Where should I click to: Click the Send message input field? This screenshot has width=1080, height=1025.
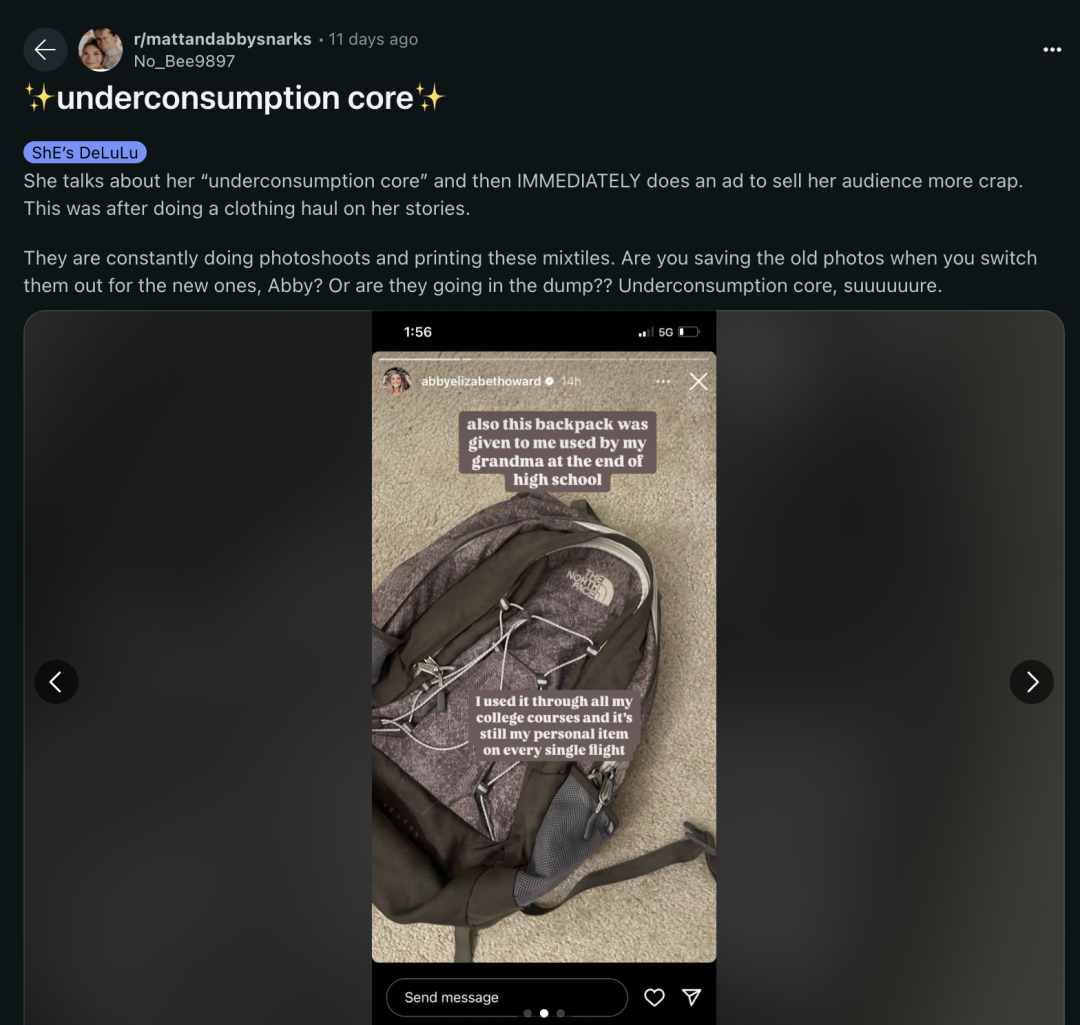click(x=507, y=997)
